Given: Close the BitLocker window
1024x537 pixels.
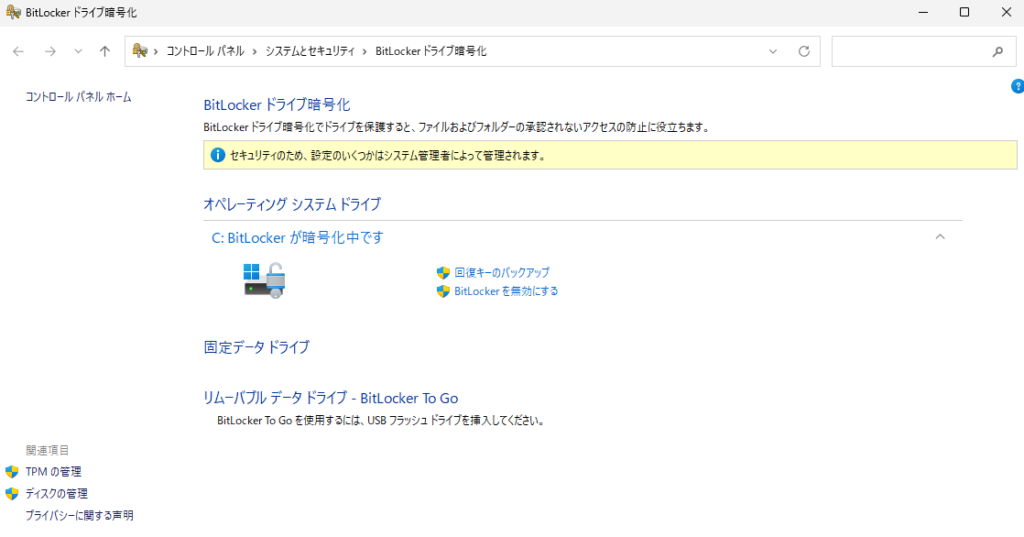Looking at the screenshot, I should click(1006, 12).
